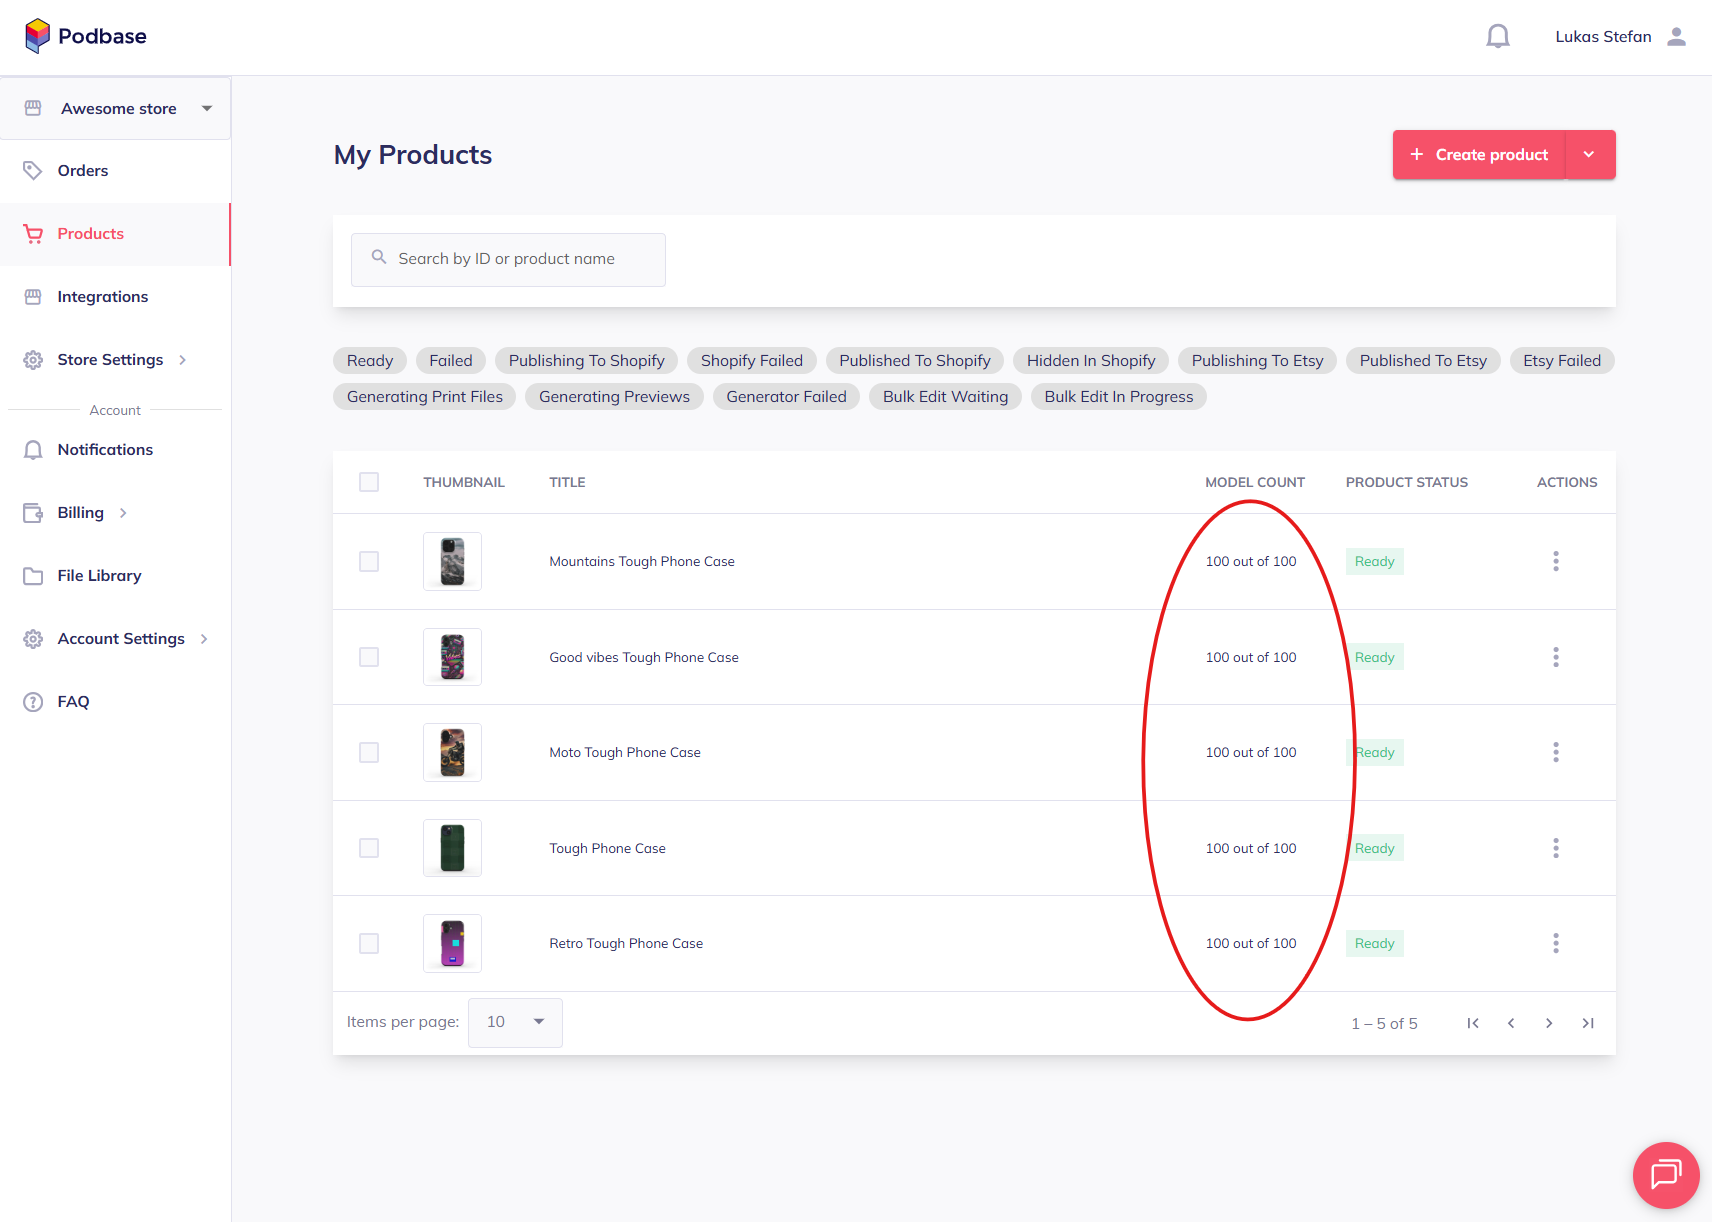Screen dimensions: 1712x1222
Task: Jump to last page in pagination
Action: coord(1587,1023)
